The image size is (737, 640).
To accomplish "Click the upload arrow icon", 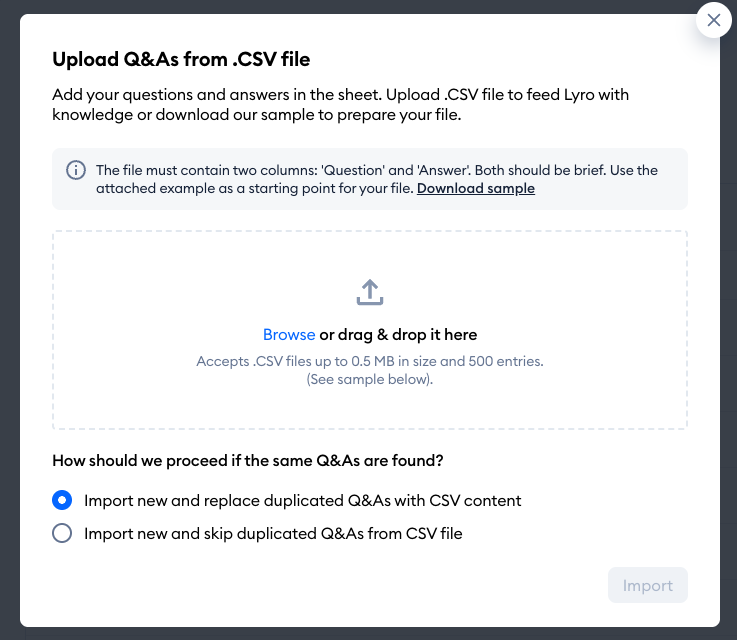I will (x=370, y=292).
